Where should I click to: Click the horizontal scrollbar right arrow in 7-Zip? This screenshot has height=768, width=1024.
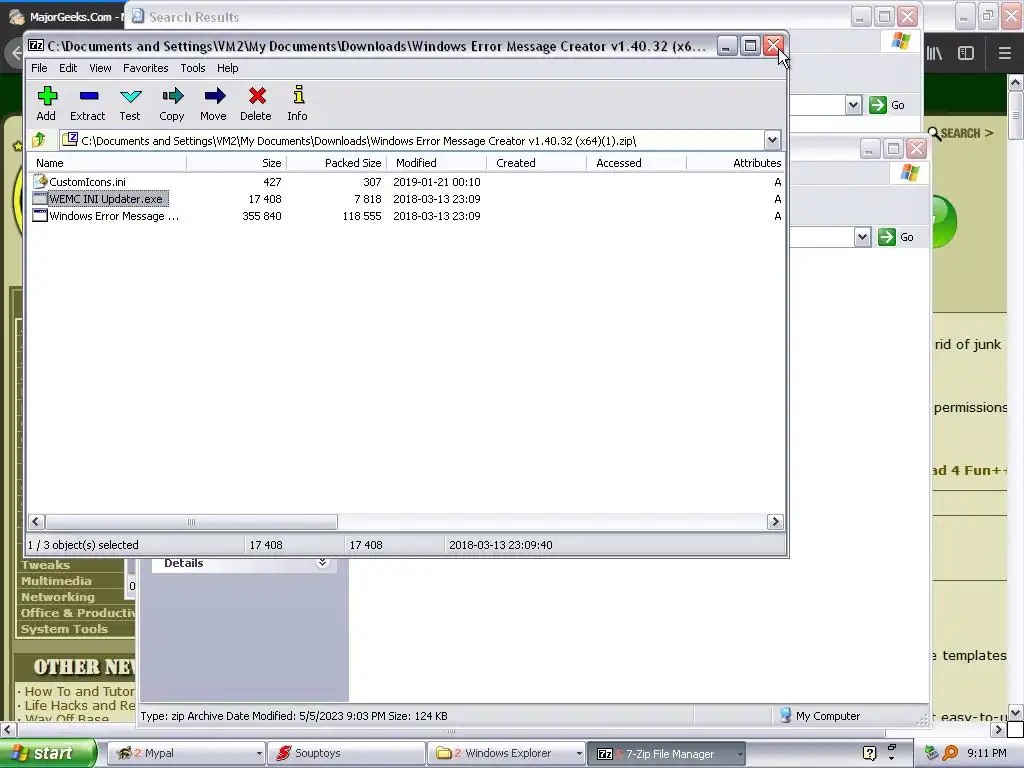point(775,521)
